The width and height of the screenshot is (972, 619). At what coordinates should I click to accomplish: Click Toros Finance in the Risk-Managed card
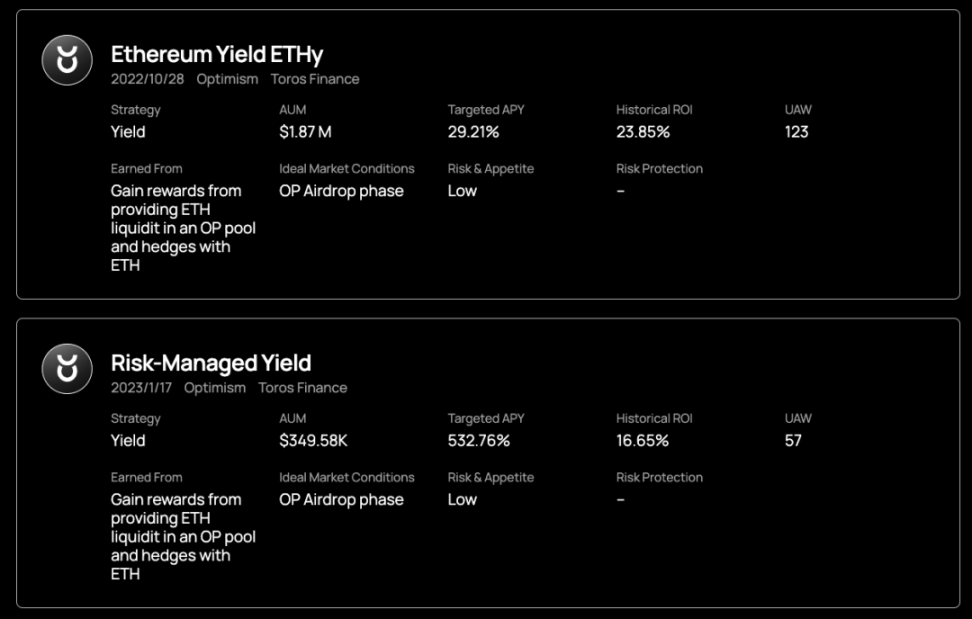coord(303,388)
